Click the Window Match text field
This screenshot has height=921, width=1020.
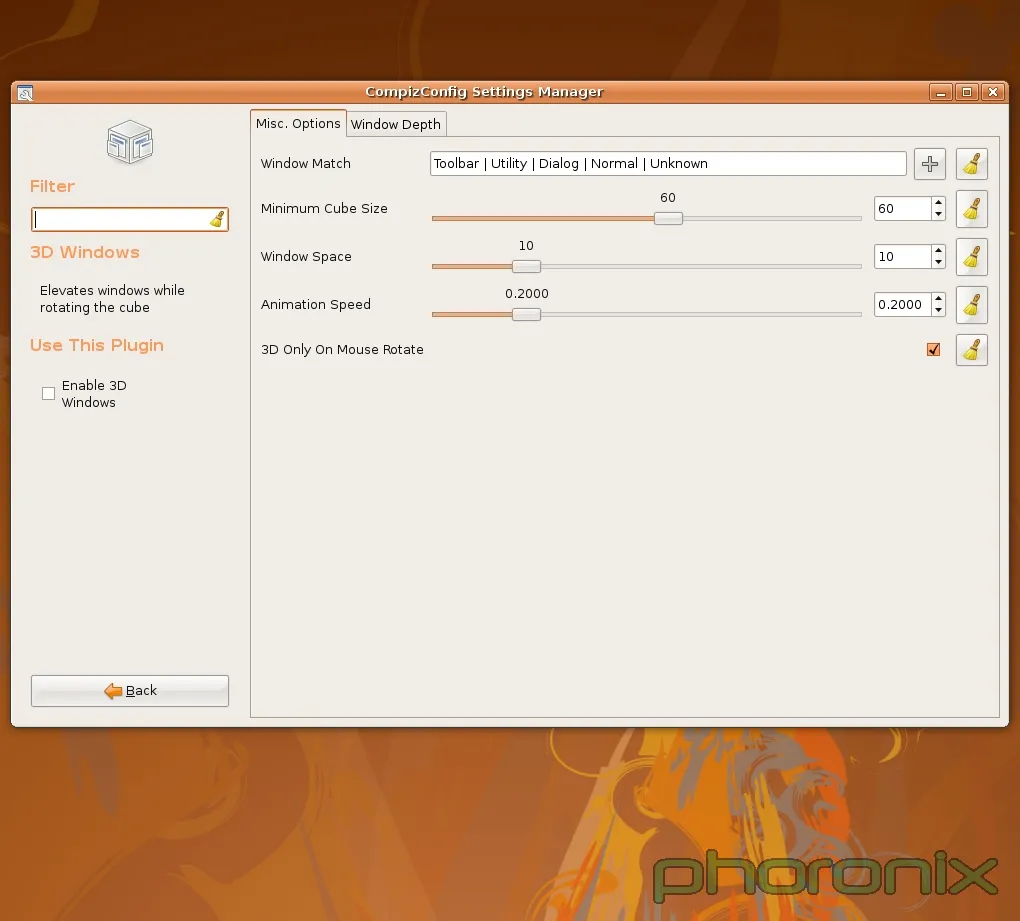[x=668, y=164]
